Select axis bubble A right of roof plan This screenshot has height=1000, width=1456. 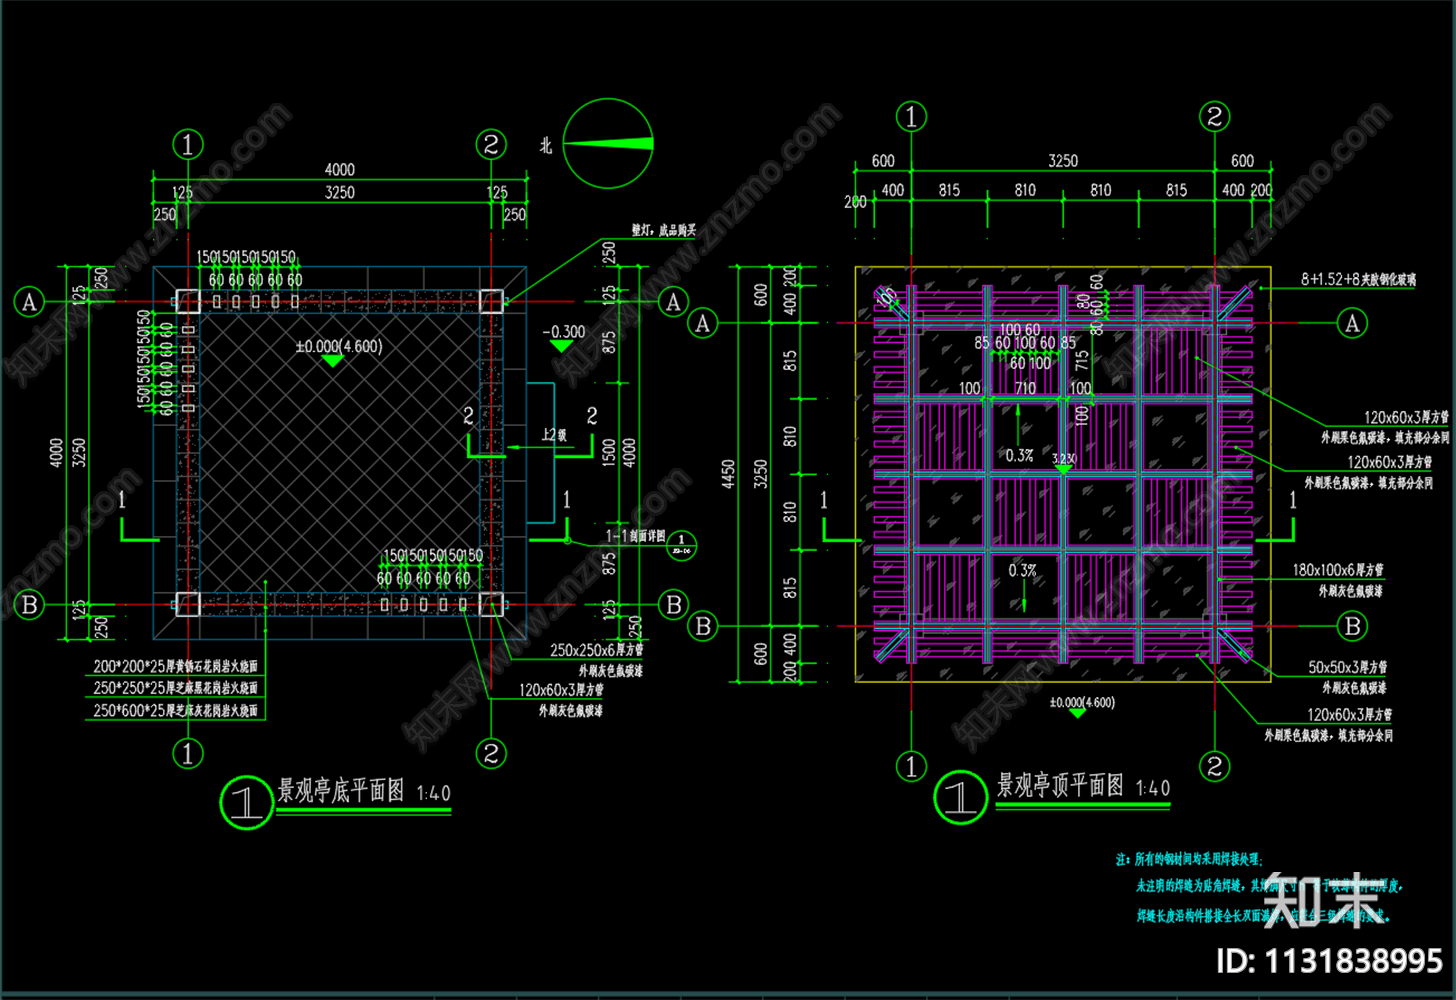1352,323
